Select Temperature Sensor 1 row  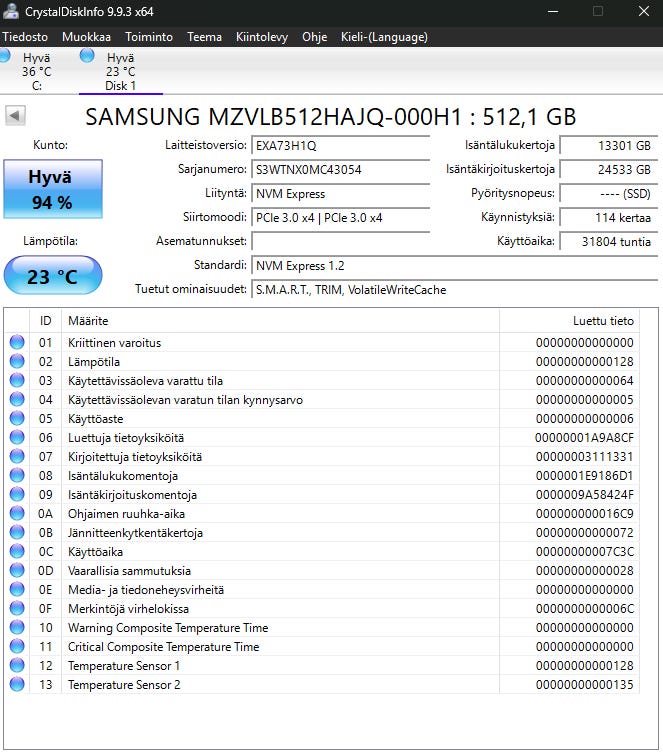click(x=322, y=665)
